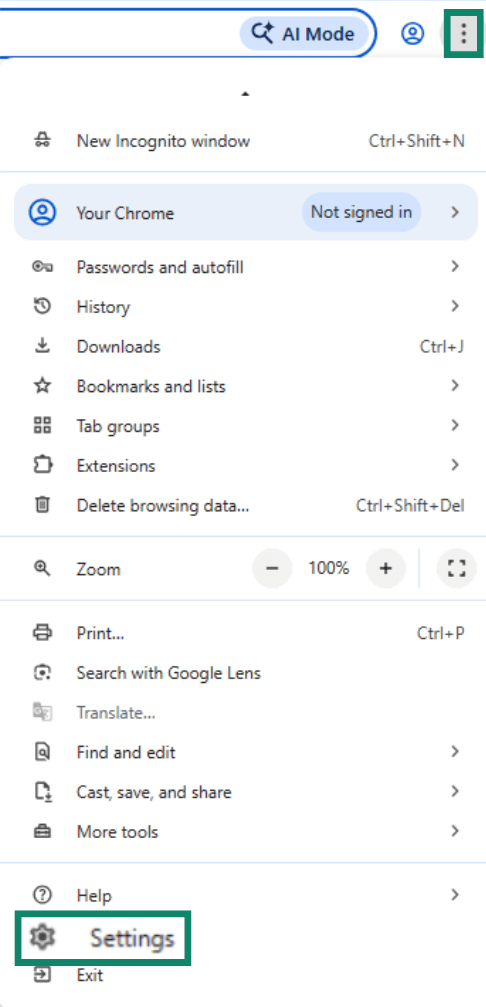Click the Google Lens icon
This screenshot has height=1007, width=486.
[42, 673]
